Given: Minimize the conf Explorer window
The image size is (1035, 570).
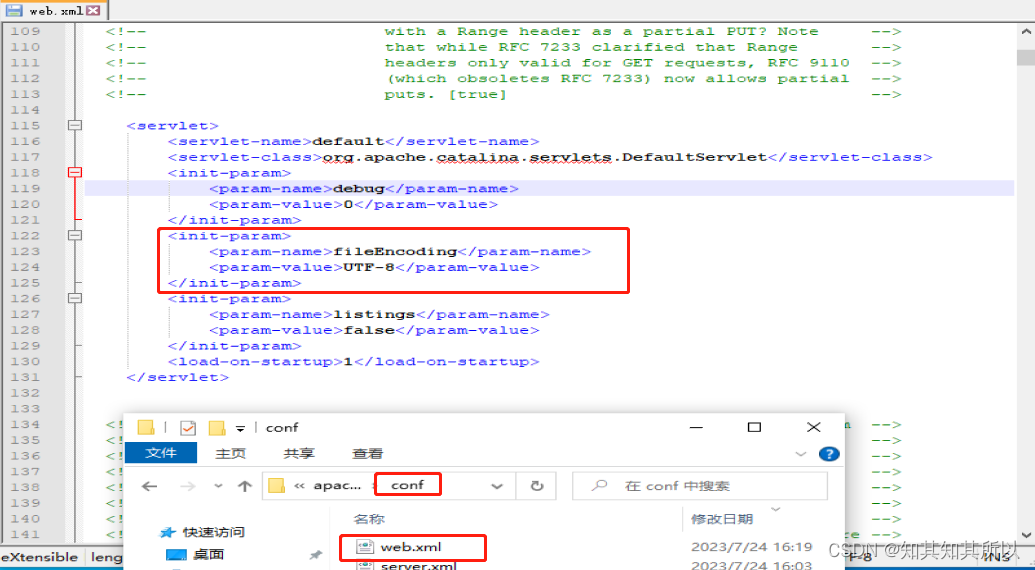Looking at the screenshot, I should [695, 428].
